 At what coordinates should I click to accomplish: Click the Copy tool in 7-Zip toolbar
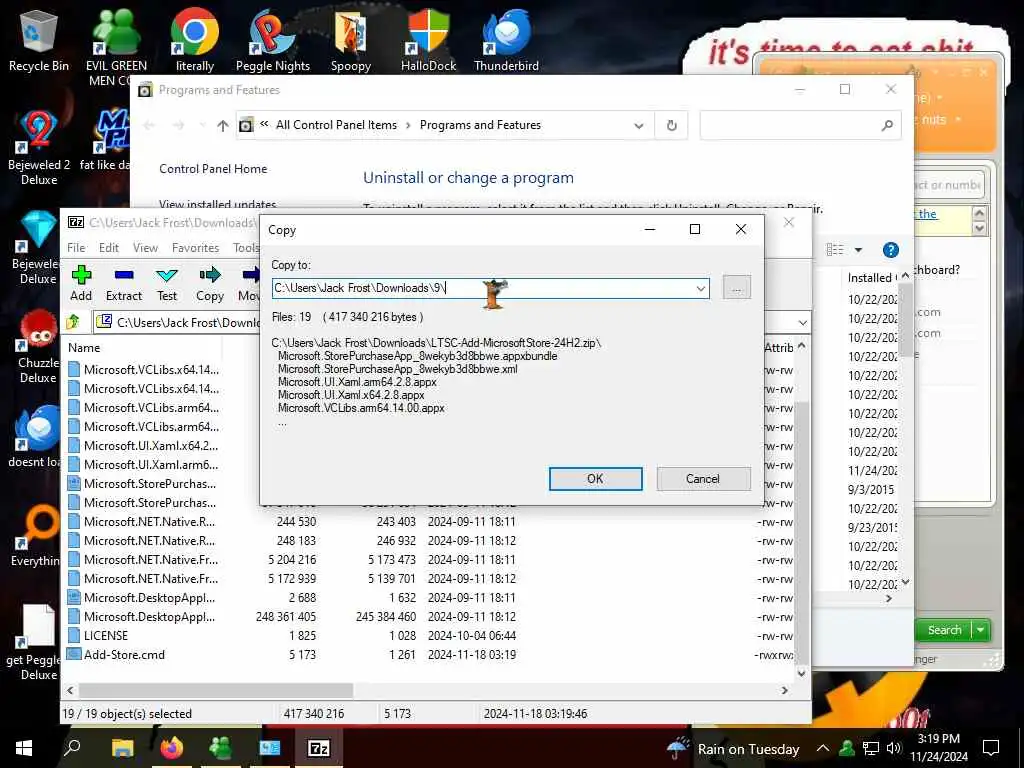210,283
